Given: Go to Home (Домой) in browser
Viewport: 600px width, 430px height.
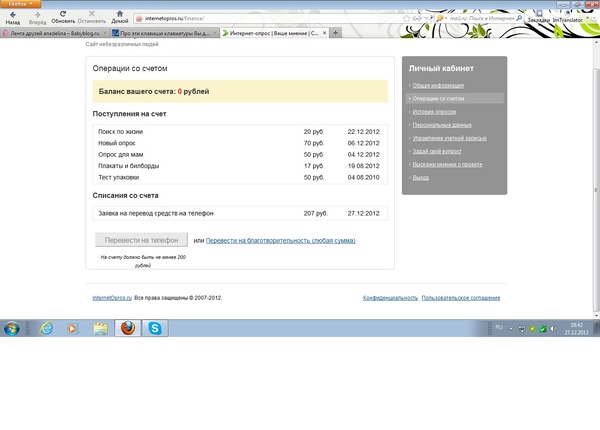Looking at the screenshot, I should (119, 15).
